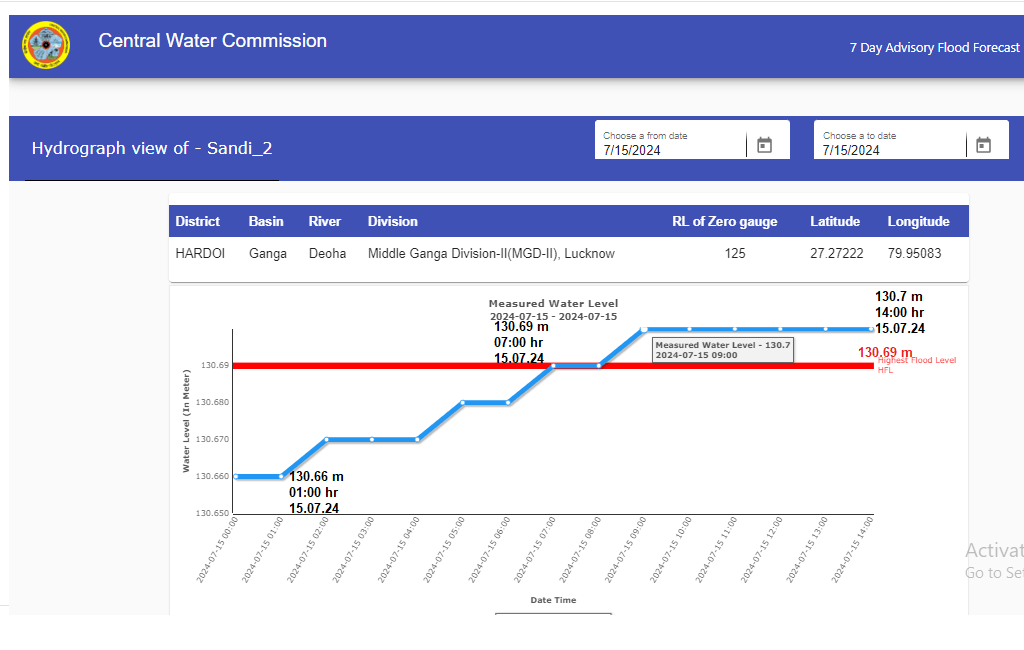Screen dimensions: 1024x650
Task: Click the 'Highest Flood Level HFL' label
Action: (916, 364)
